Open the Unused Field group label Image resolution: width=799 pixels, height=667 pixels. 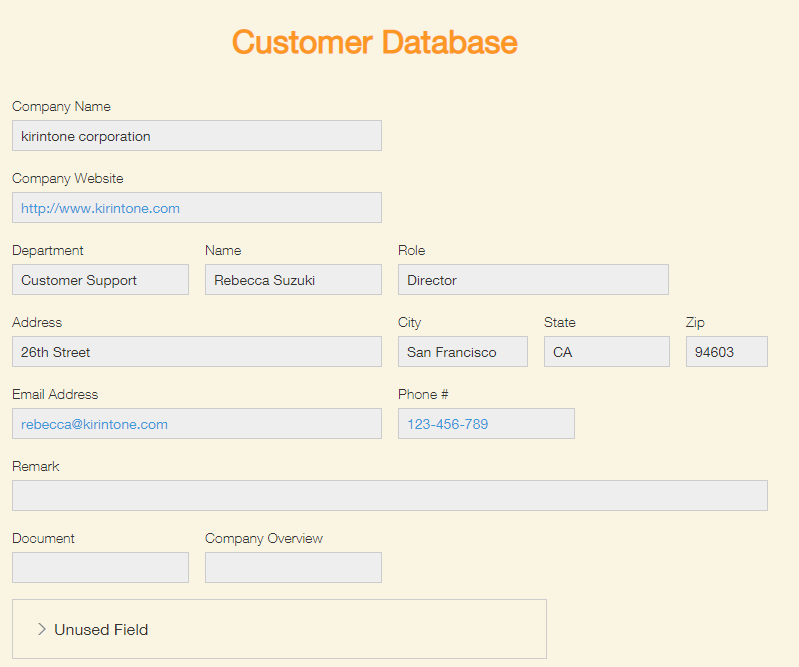click(101, 630)
